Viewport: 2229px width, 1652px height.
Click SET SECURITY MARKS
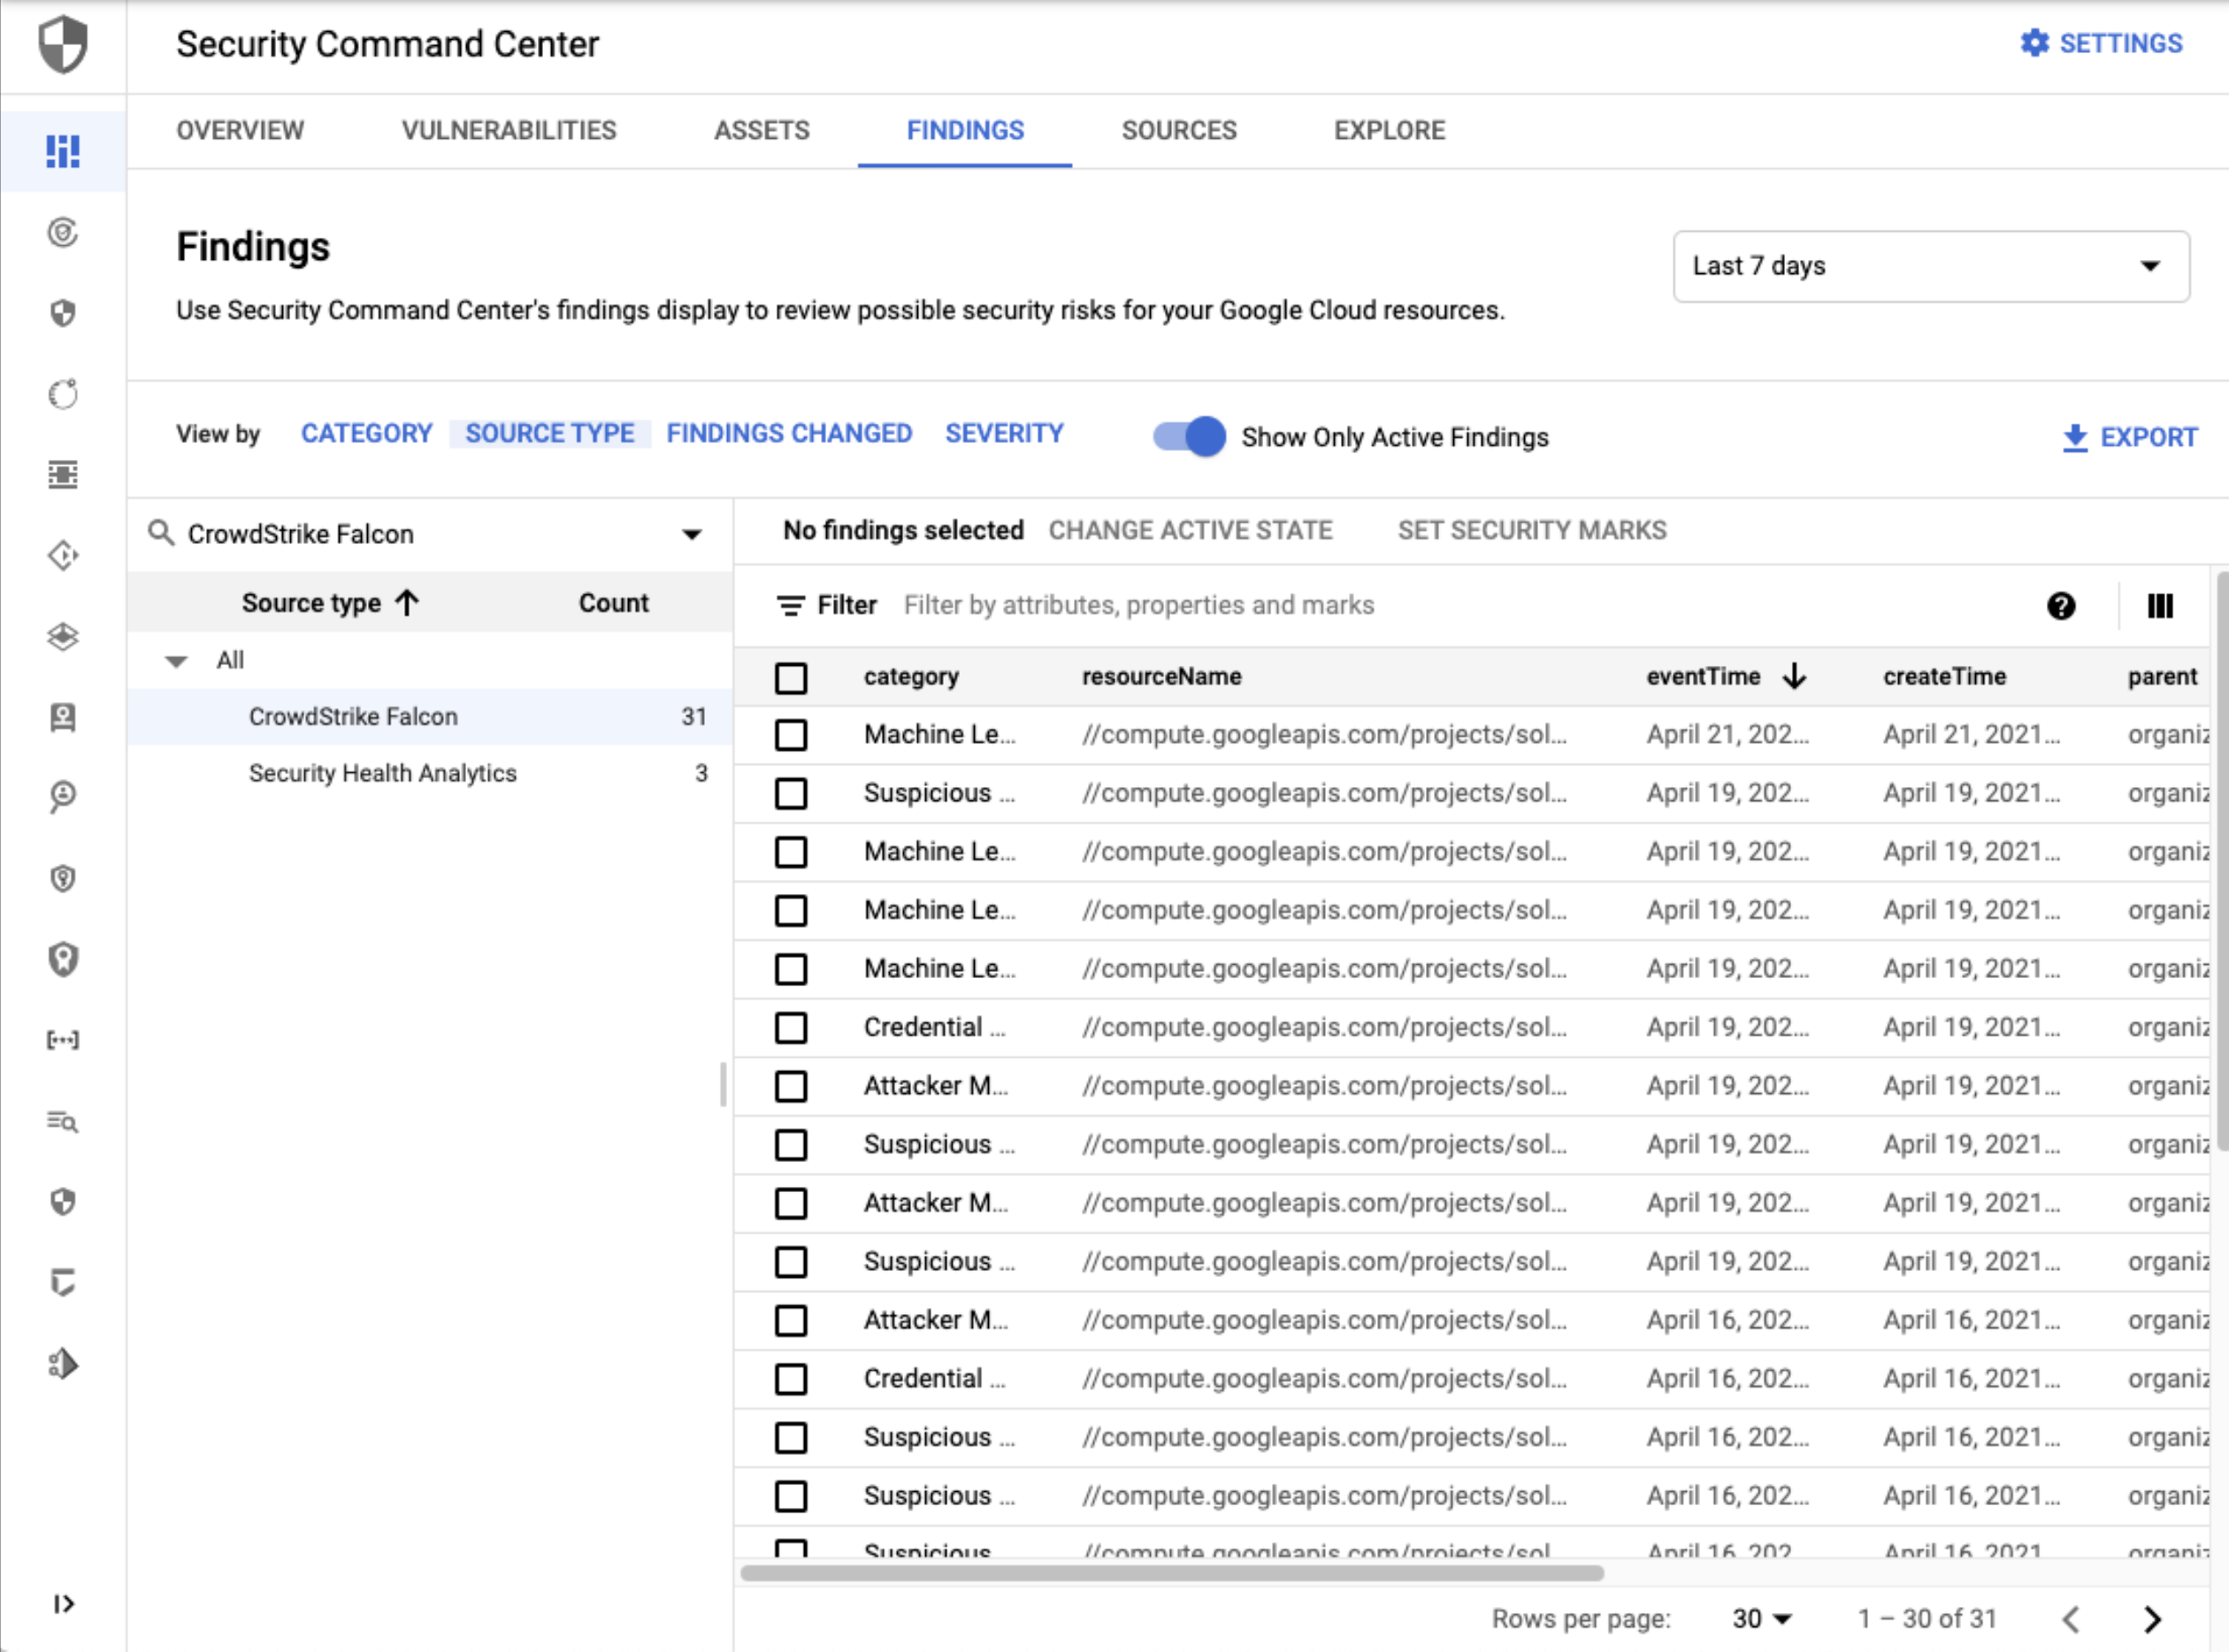pyautogui.click(x=1531, y=530)
